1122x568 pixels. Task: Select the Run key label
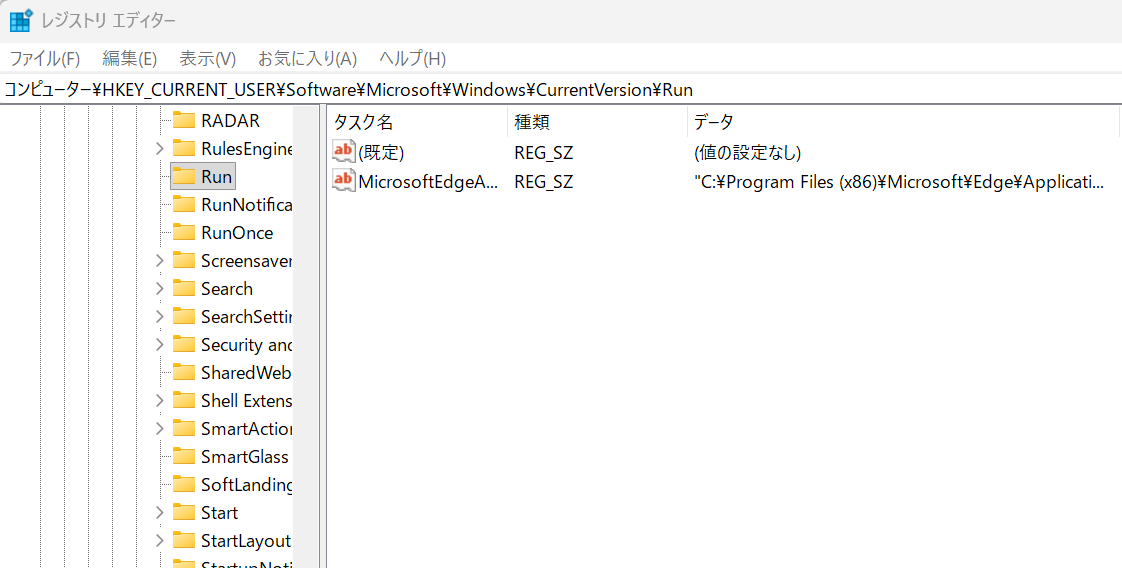pos(216,177)
